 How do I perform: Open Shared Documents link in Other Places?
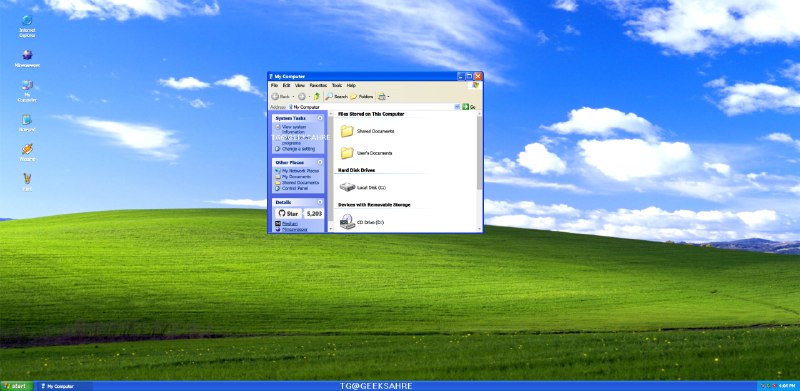click(x=301, y=183)
